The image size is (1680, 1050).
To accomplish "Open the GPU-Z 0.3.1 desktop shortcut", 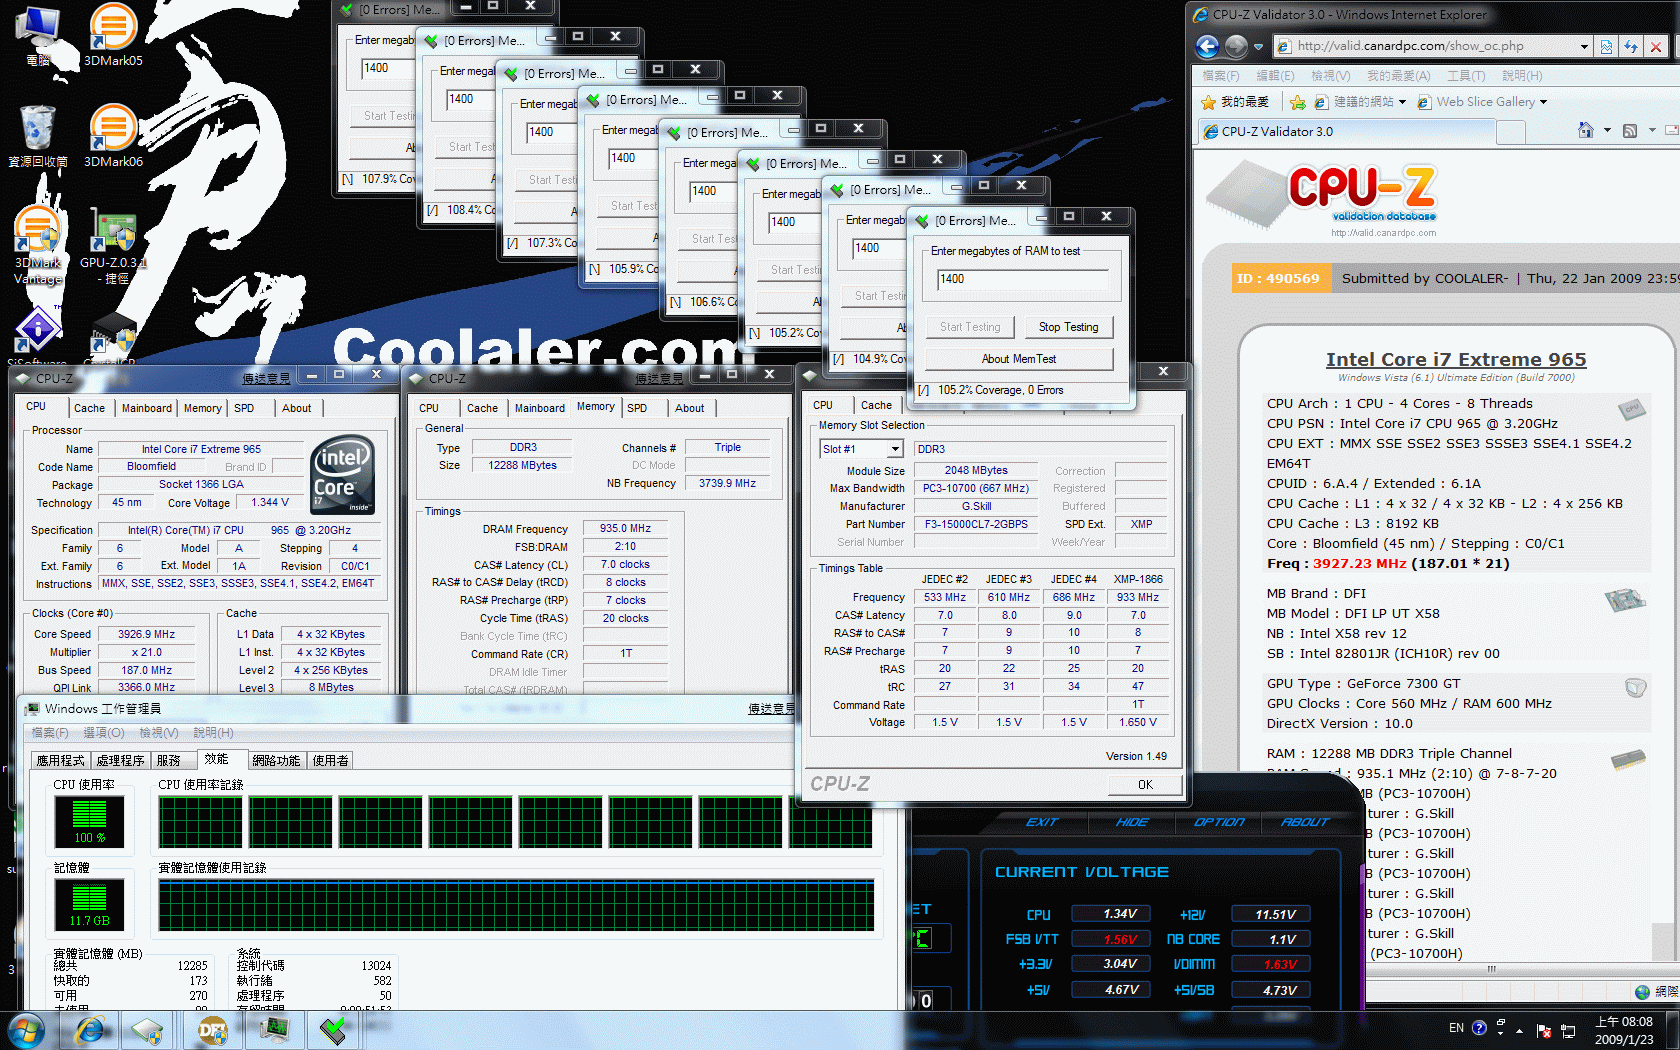I will 113,246.
